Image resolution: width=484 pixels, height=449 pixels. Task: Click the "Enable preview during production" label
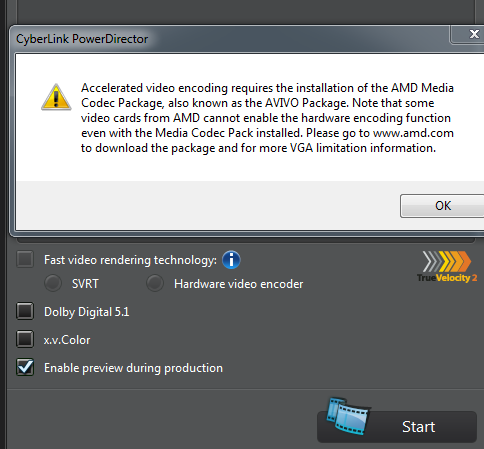click(133, 368)
